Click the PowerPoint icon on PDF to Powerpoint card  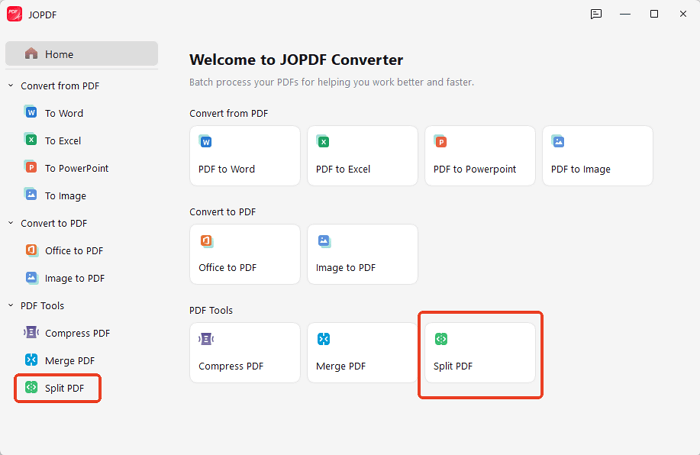coord(440,141)
